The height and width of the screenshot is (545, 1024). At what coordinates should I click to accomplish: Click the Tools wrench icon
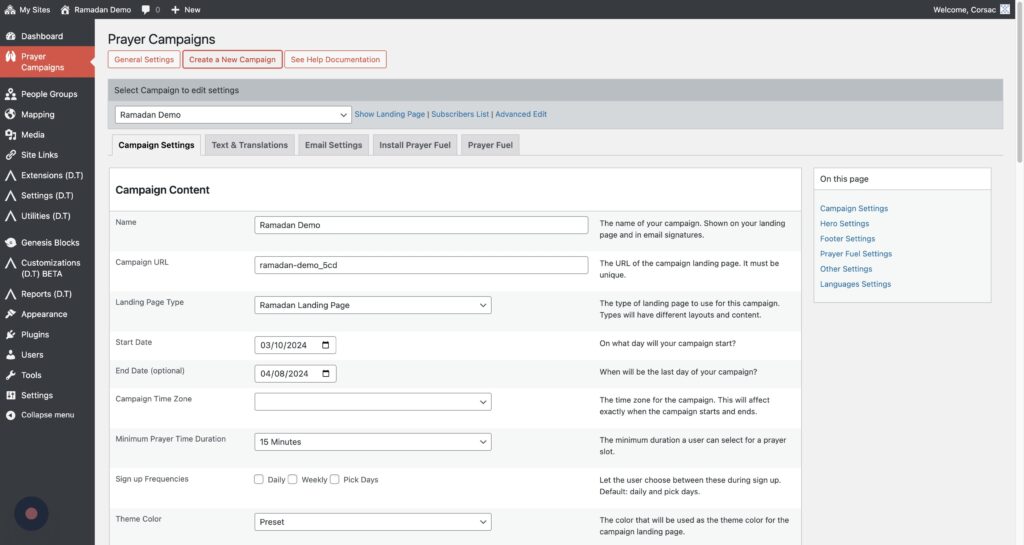click(x=10, y=375)
